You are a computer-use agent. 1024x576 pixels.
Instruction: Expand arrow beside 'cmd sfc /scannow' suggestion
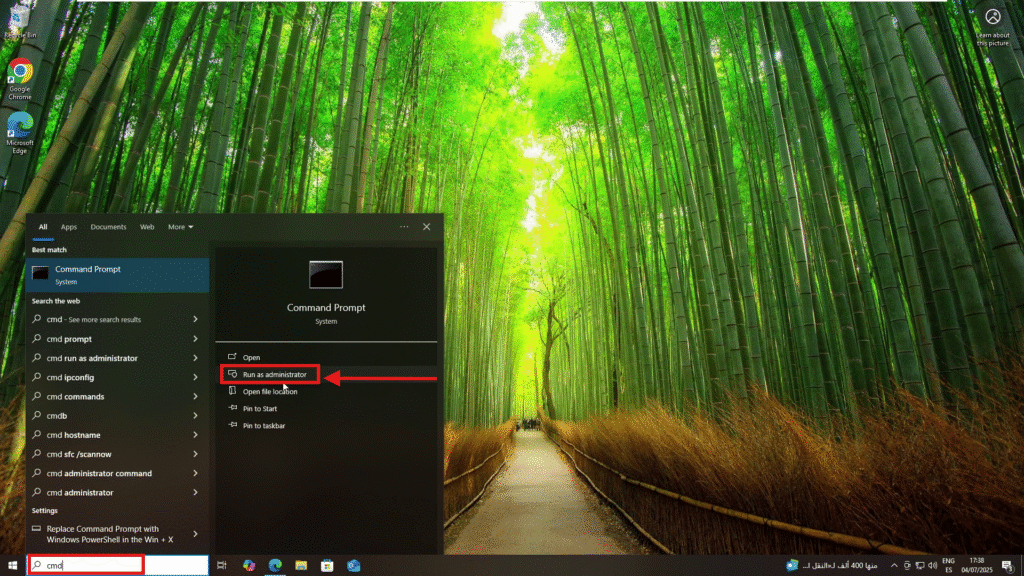195,454
